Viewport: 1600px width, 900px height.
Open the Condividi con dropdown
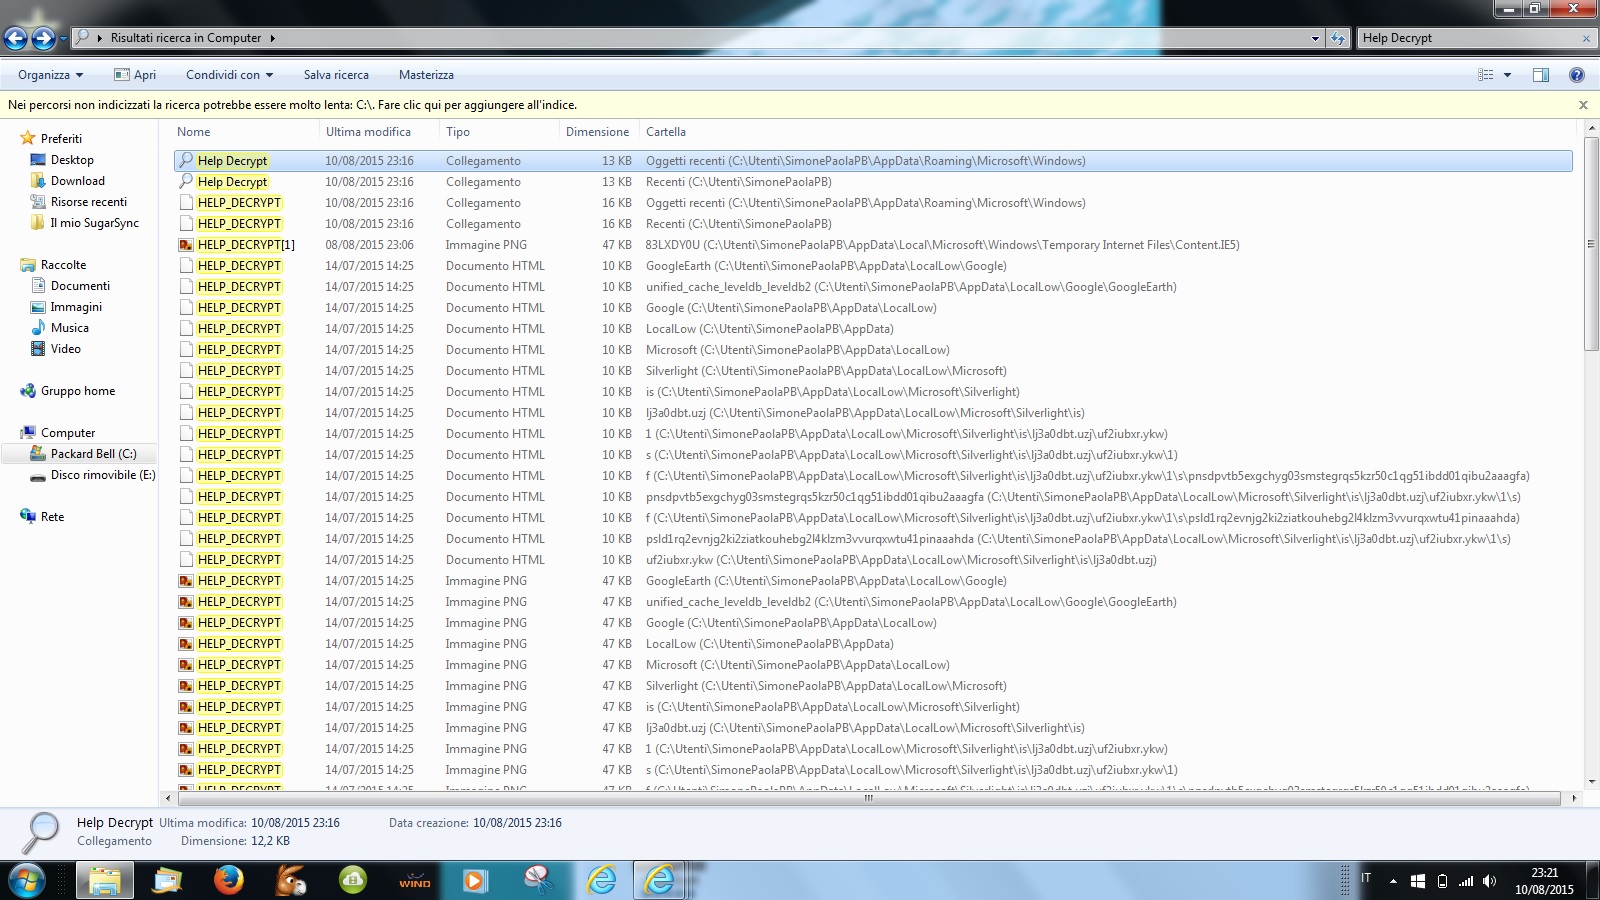click(x=229, y=75)
